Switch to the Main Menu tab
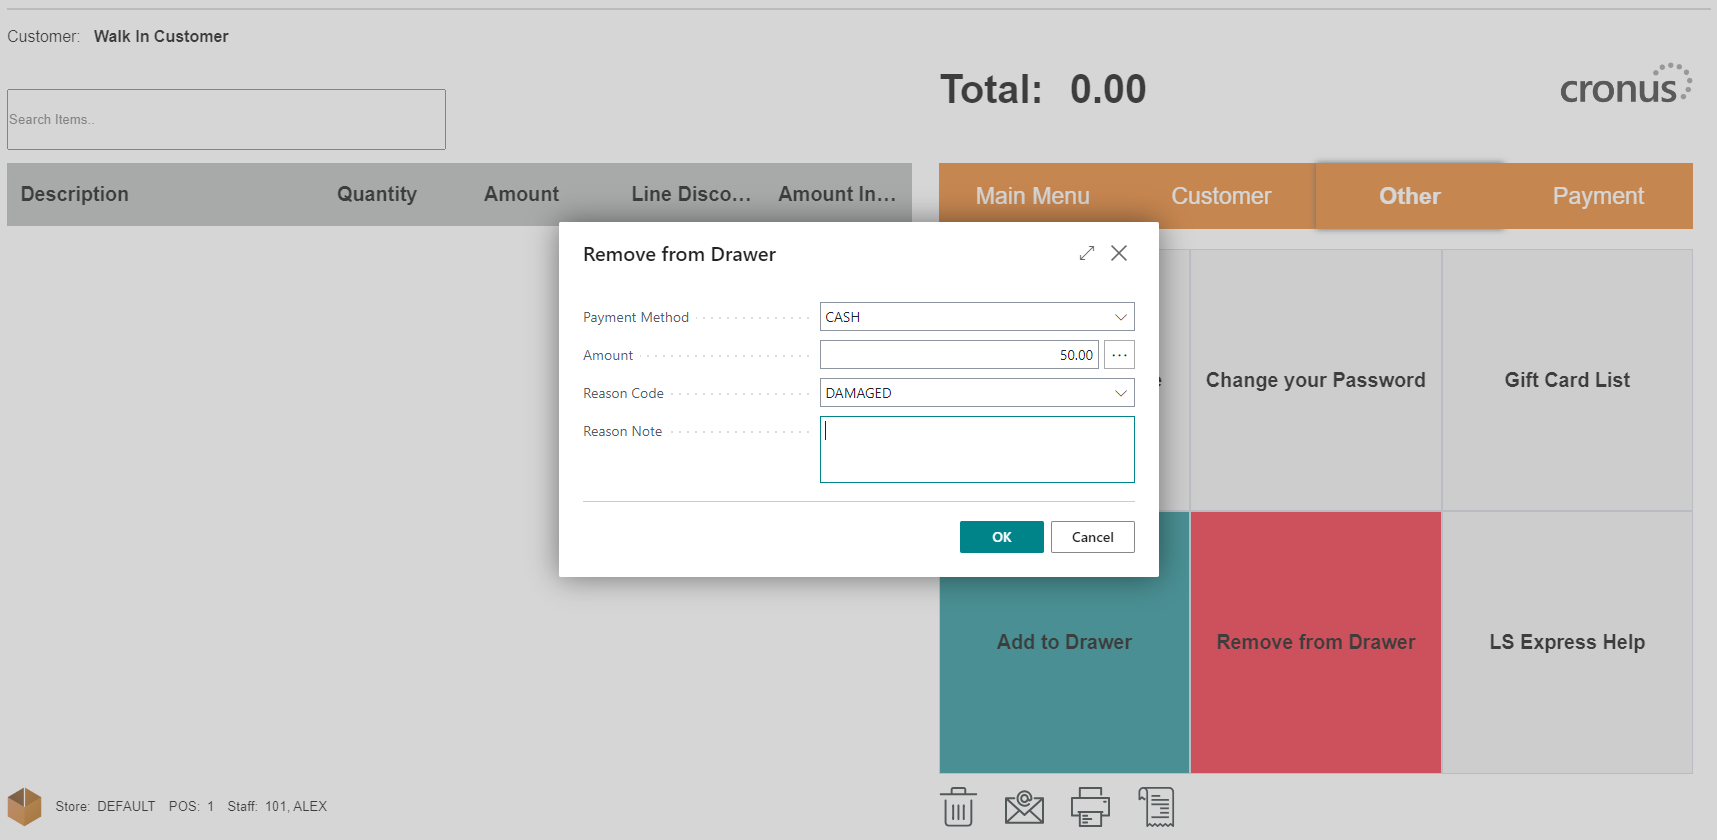This screenshot has width=1717, height=840. 1032,196
